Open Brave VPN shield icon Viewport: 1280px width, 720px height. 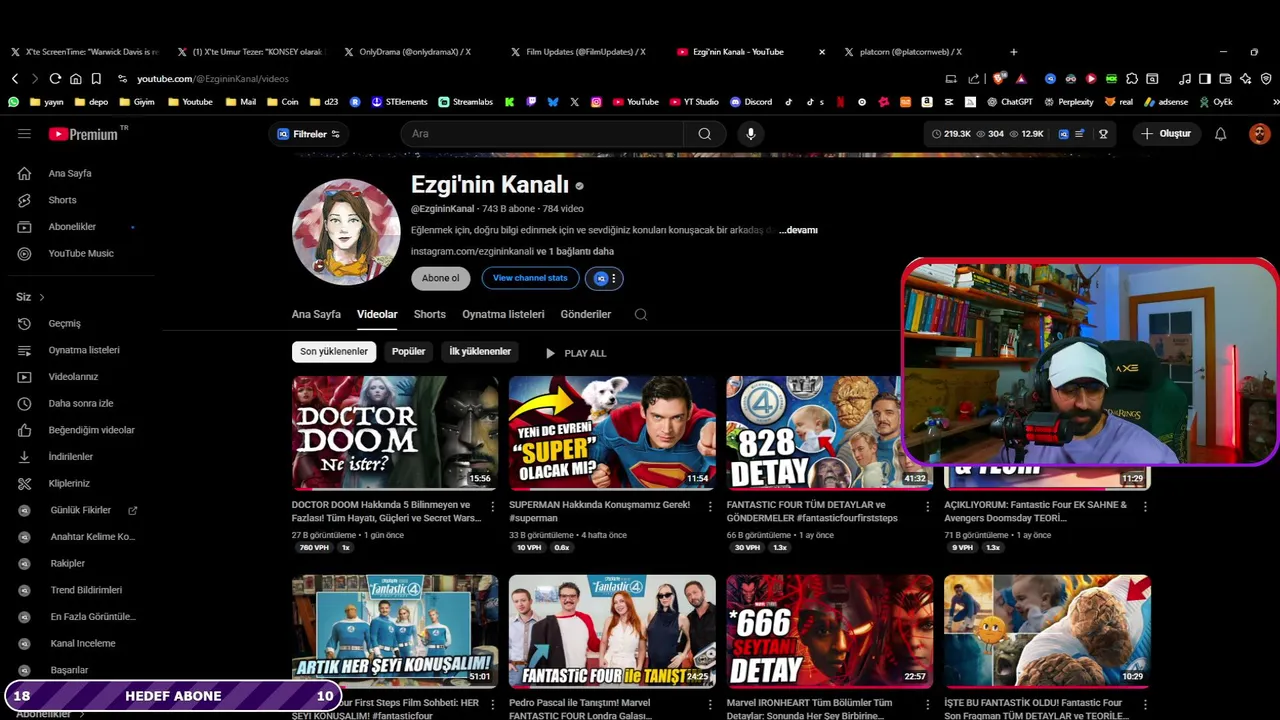point(1266,78)
